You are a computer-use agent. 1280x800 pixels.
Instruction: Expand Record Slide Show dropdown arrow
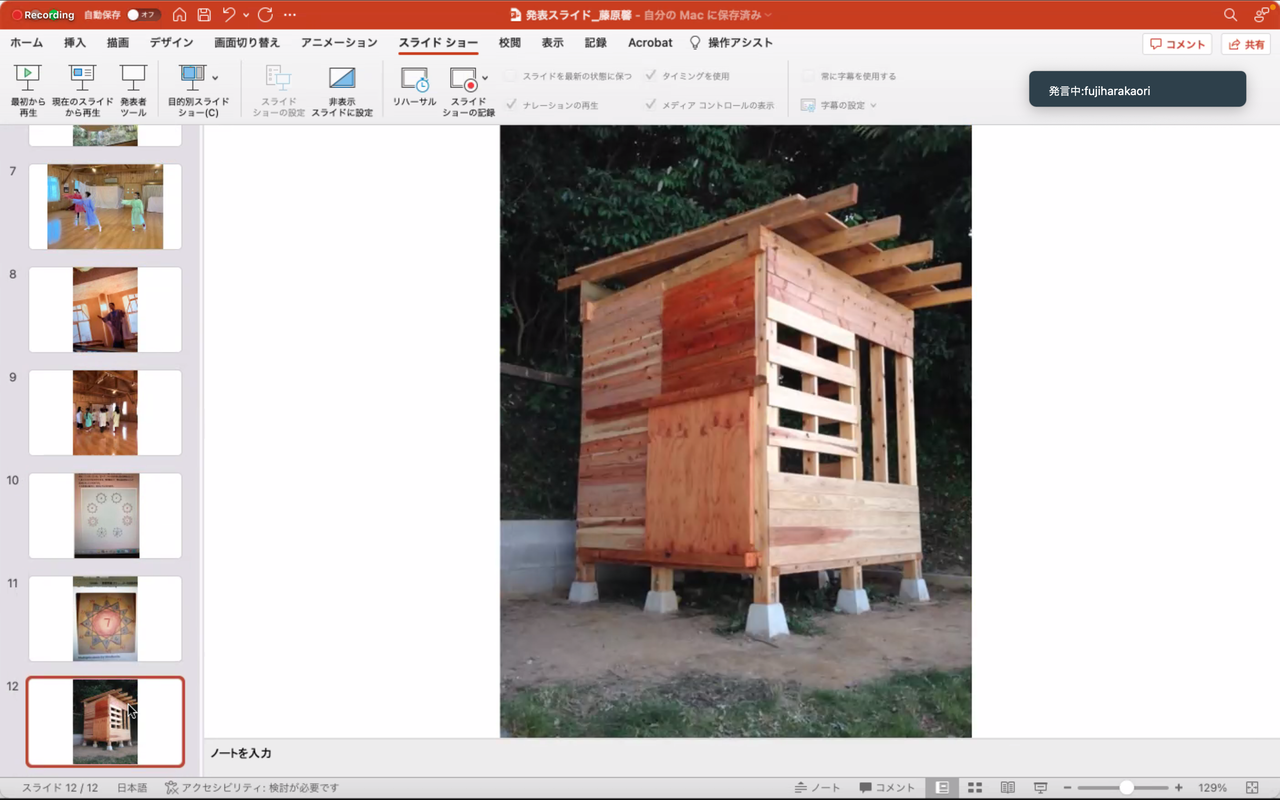pyautogui.click(x=485, y=78)
